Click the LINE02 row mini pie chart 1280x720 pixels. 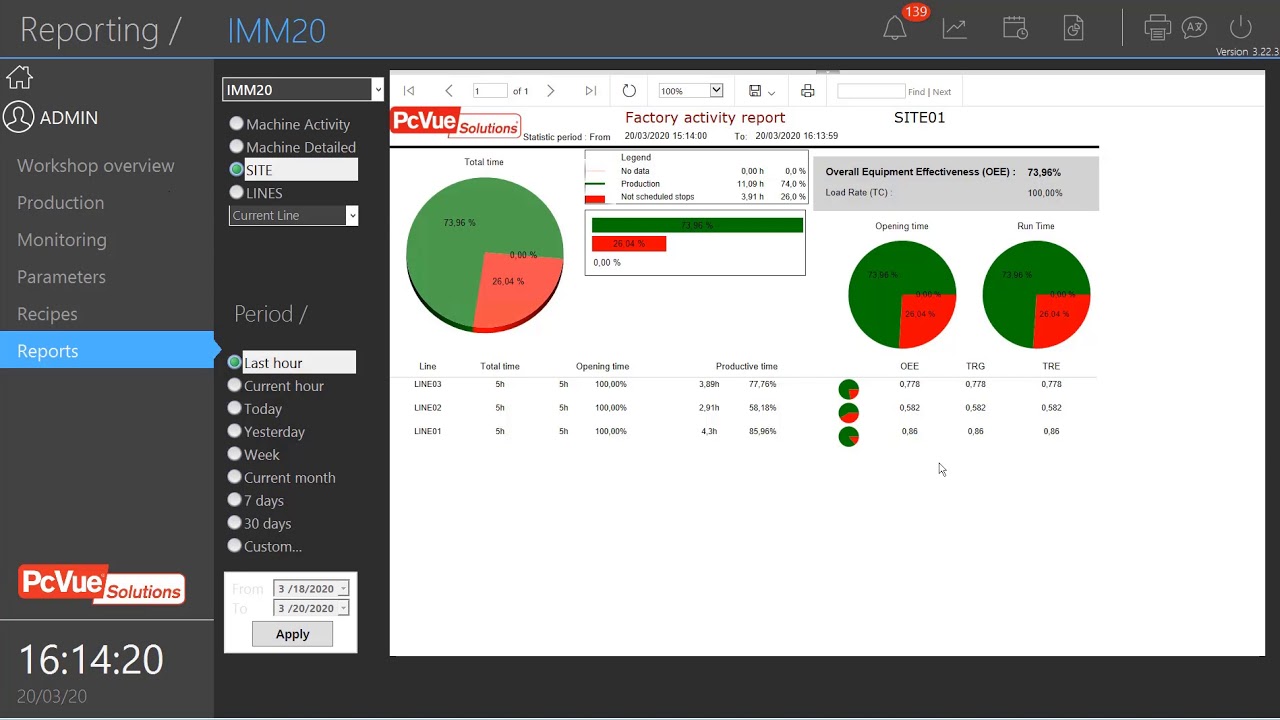pos(849,412)
